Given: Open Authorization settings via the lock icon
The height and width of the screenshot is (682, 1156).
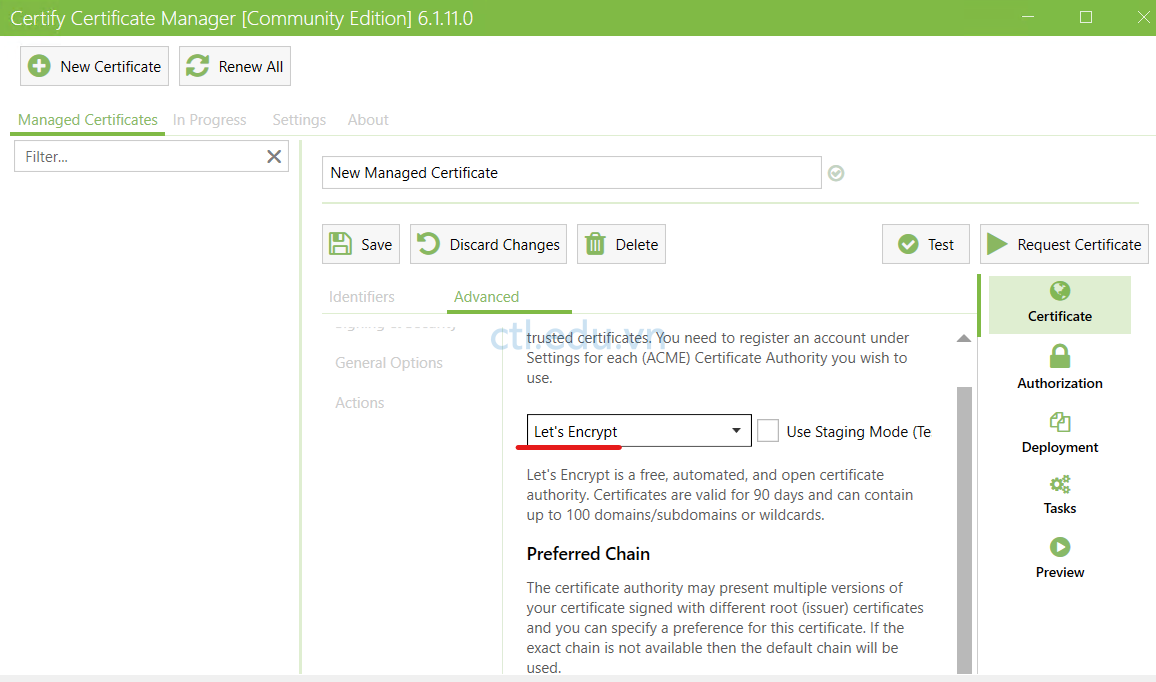Looking at the screenshot, I should (1059, 355).
